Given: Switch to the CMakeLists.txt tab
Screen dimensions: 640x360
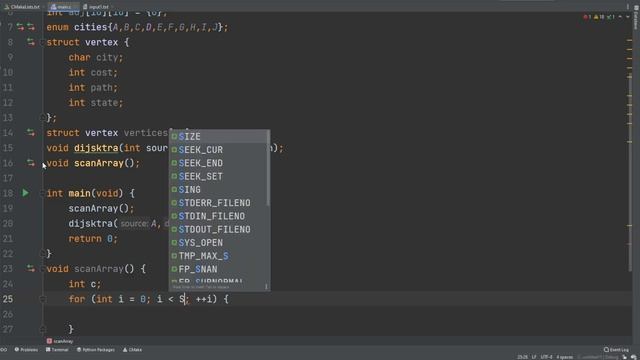Looking at the screenshot, I should coord(22,7).
